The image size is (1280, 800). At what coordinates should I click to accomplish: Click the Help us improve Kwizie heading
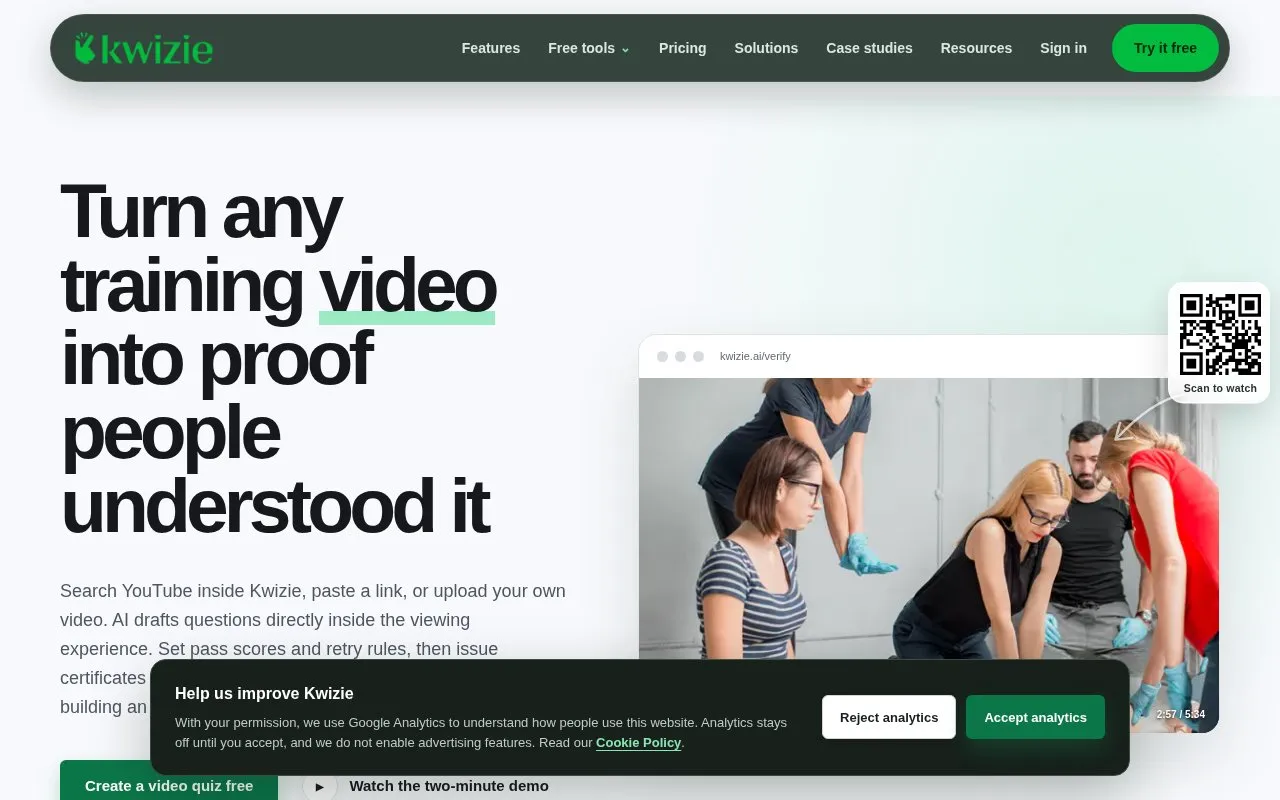[x=264, y=693]
